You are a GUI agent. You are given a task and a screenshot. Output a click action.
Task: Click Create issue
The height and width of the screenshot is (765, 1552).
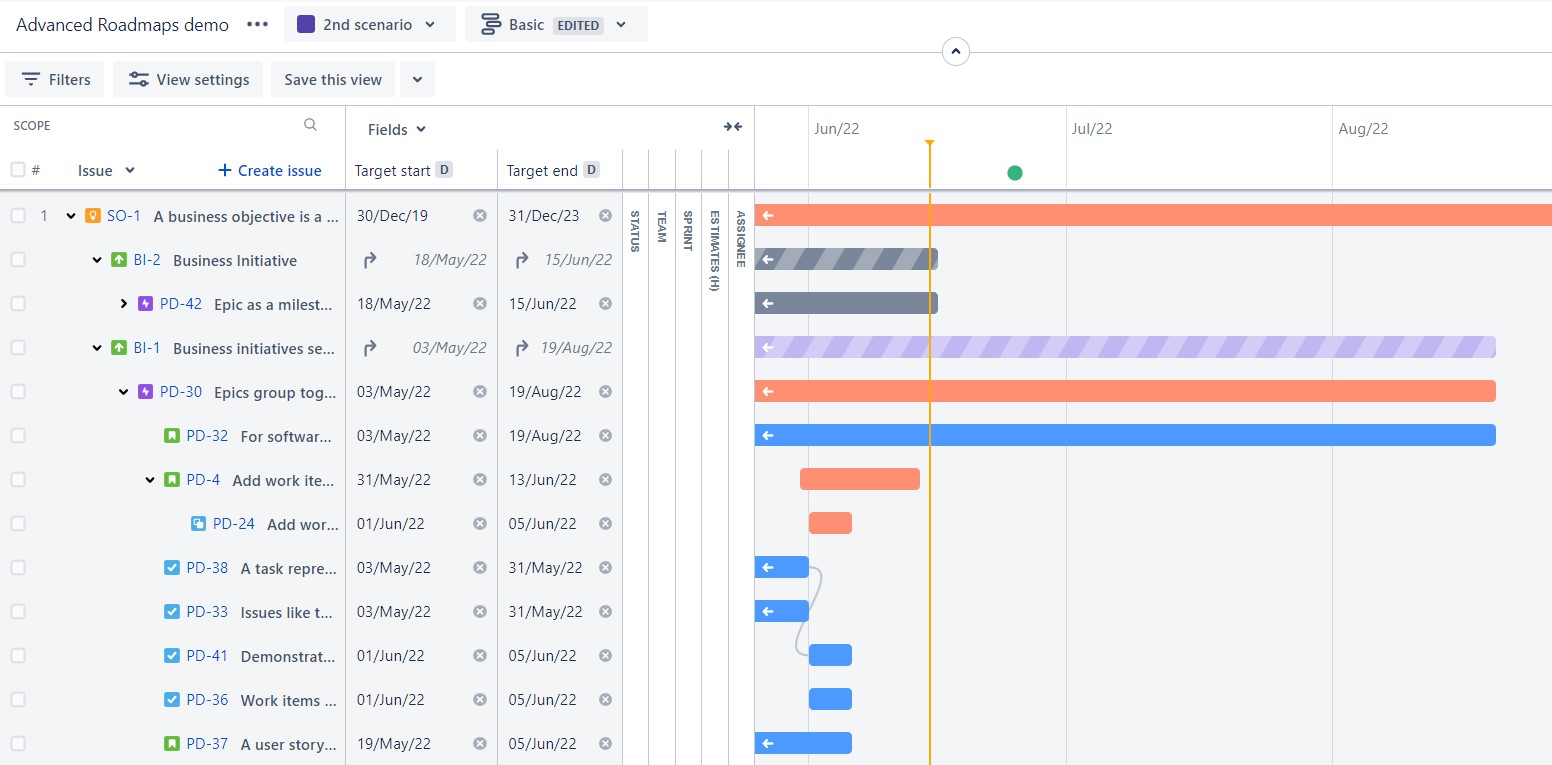pyautogui.click(x=270, y=170)
